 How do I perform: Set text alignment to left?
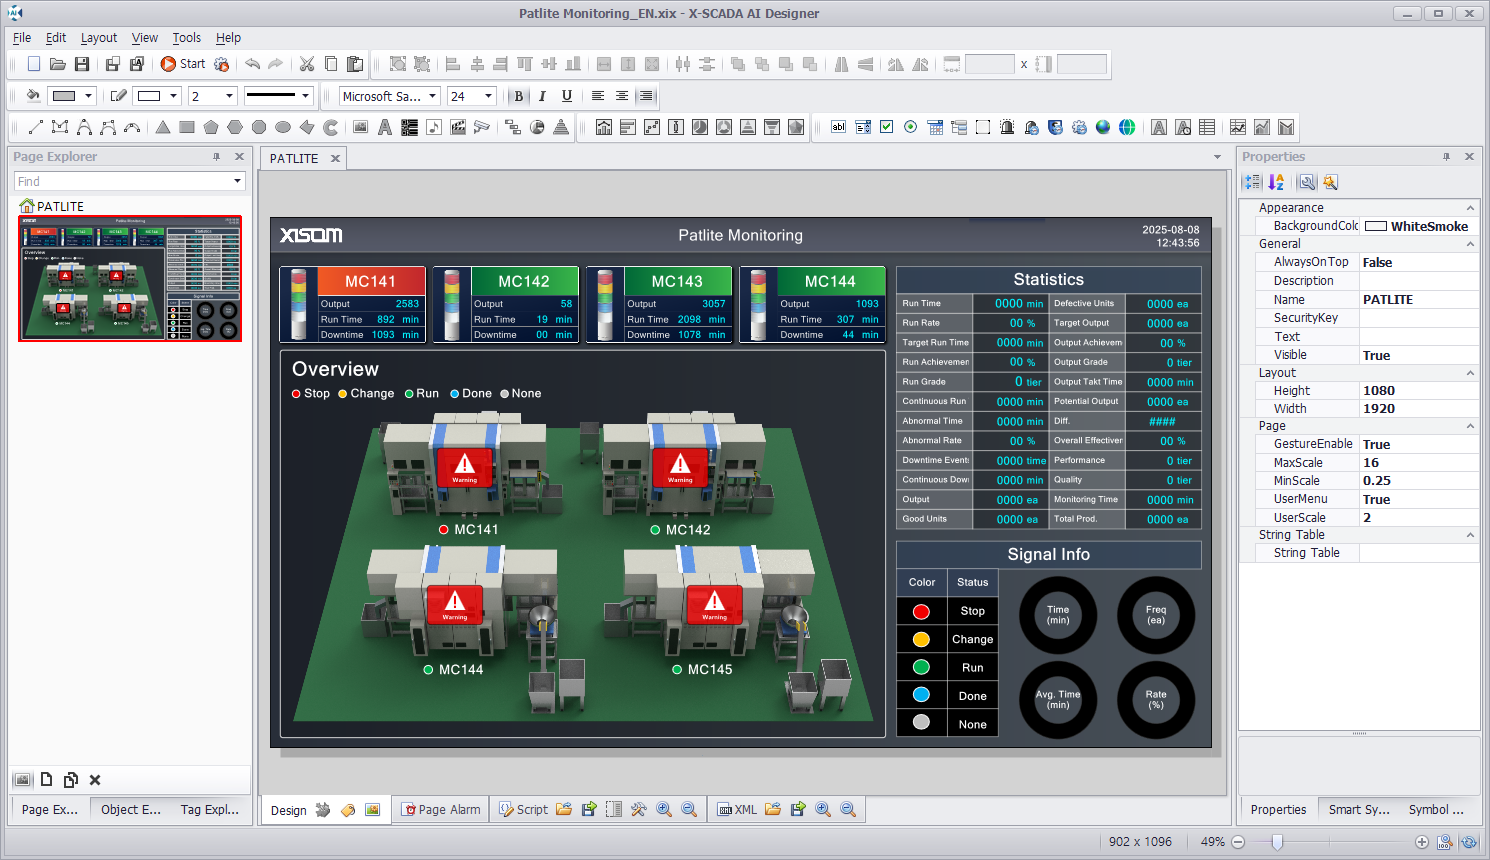coord(598,96)
